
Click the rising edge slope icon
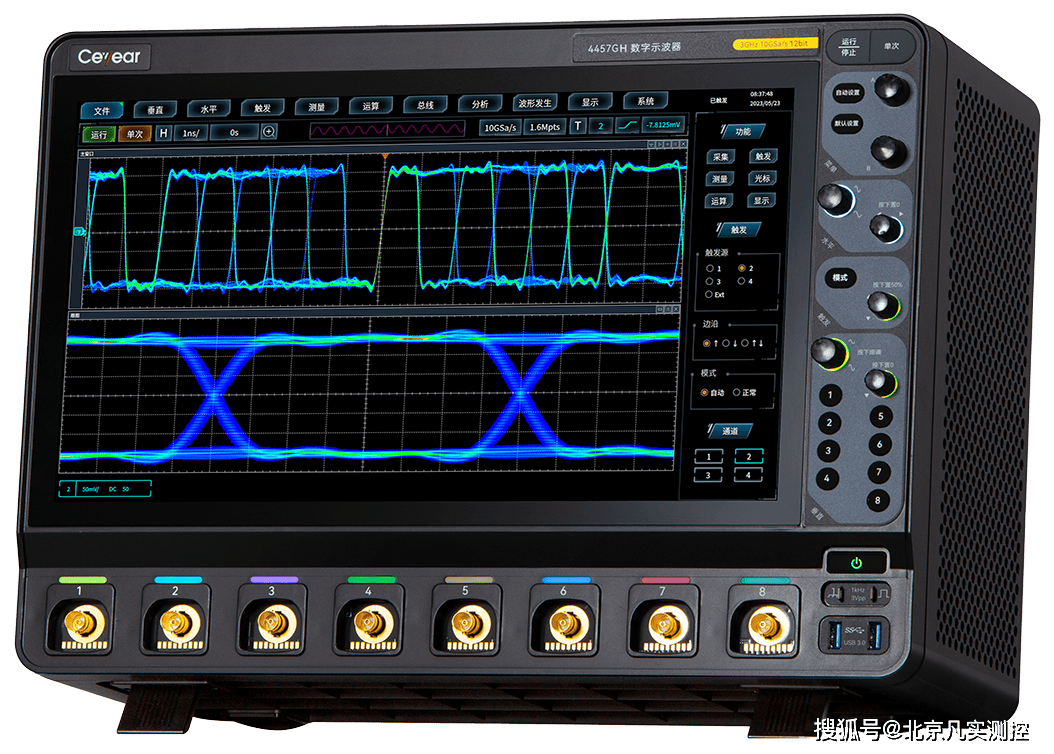tap(627, 126)
